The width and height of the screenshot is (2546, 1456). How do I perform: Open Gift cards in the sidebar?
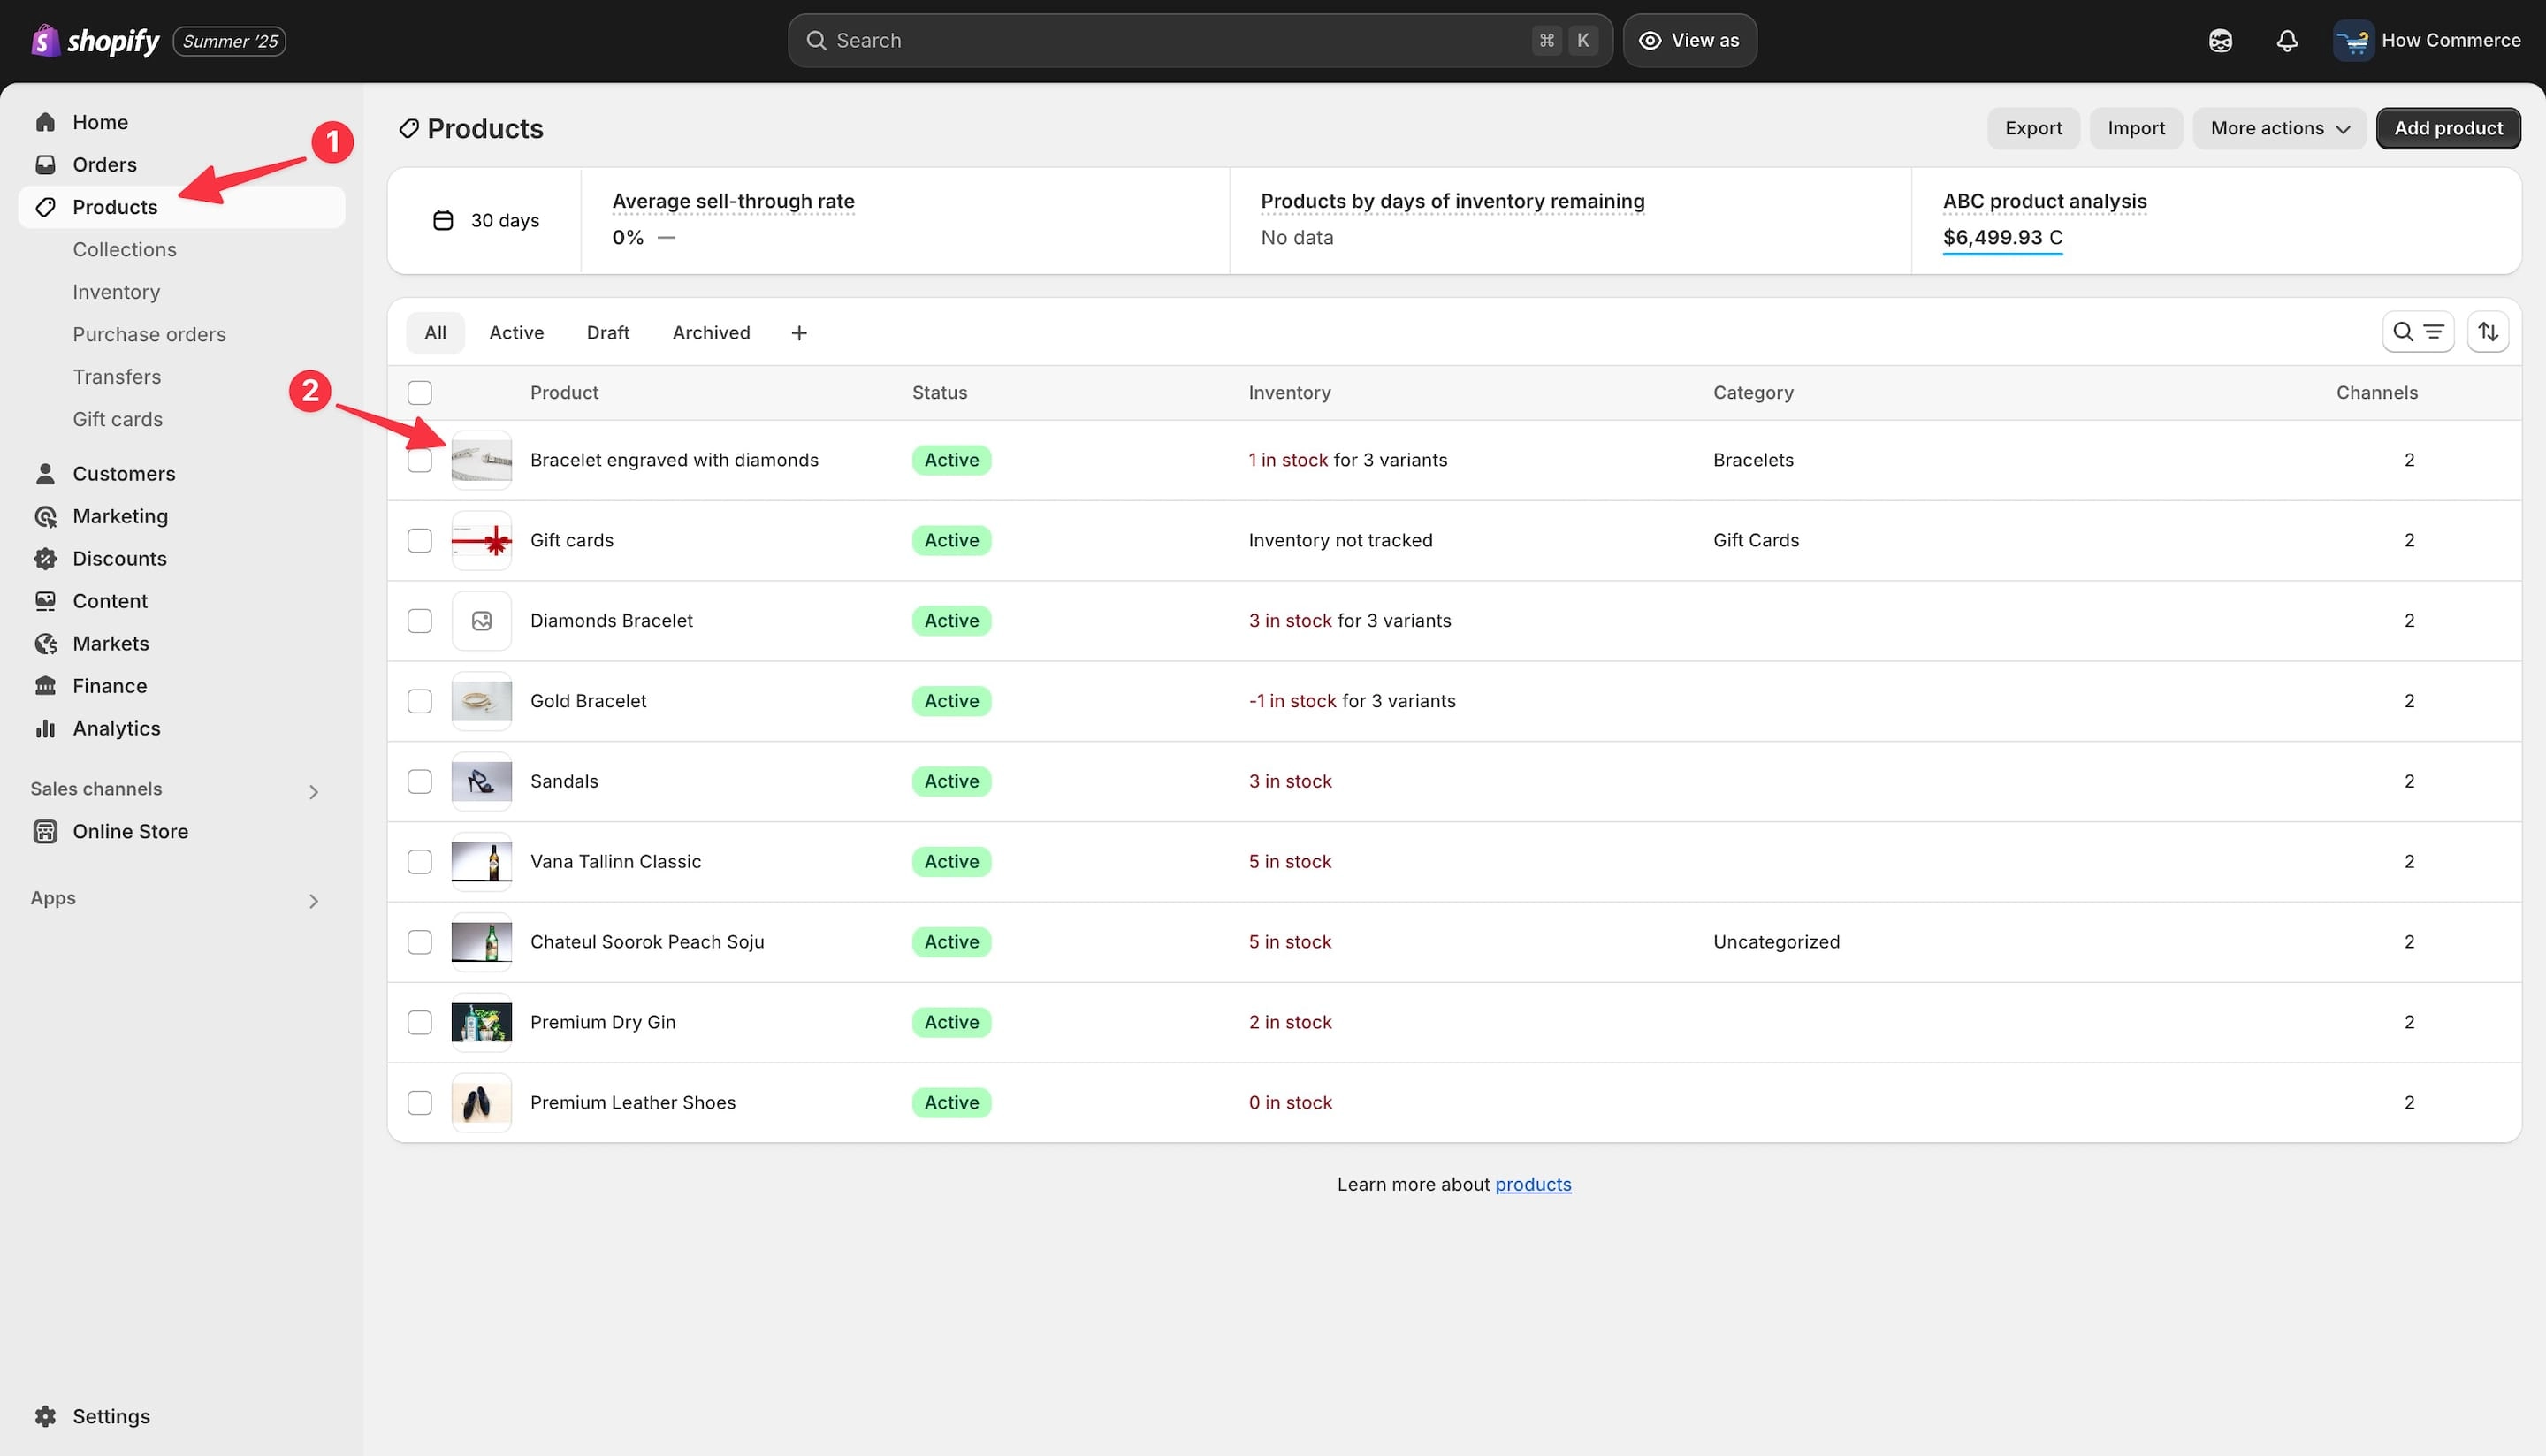pos(117,420)
